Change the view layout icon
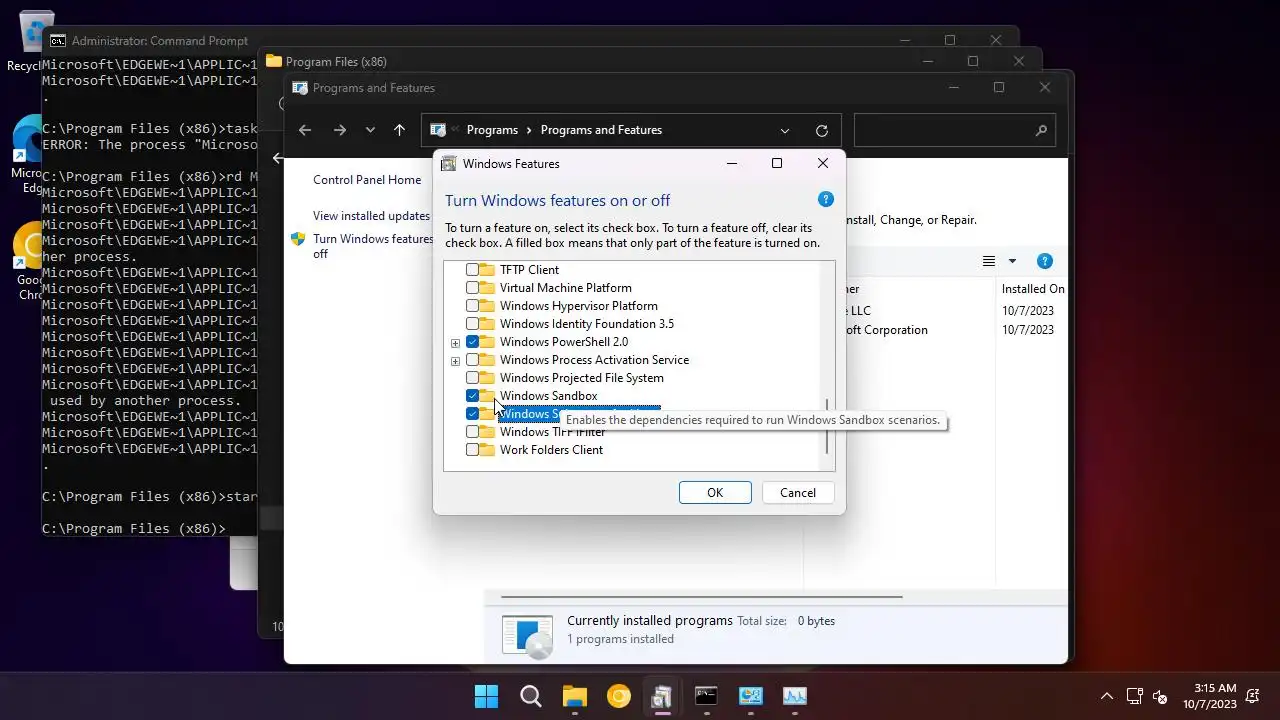 [989, 261]
